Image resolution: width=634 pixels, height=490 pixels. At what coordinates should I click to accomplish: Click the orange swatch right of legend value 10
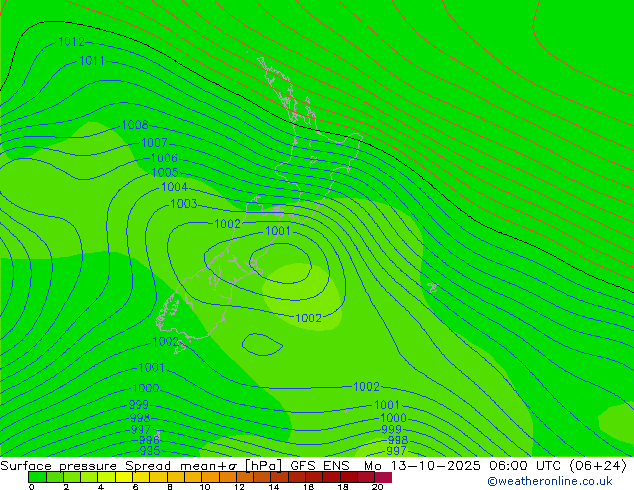pyautogui.click(x=210, y=477)
